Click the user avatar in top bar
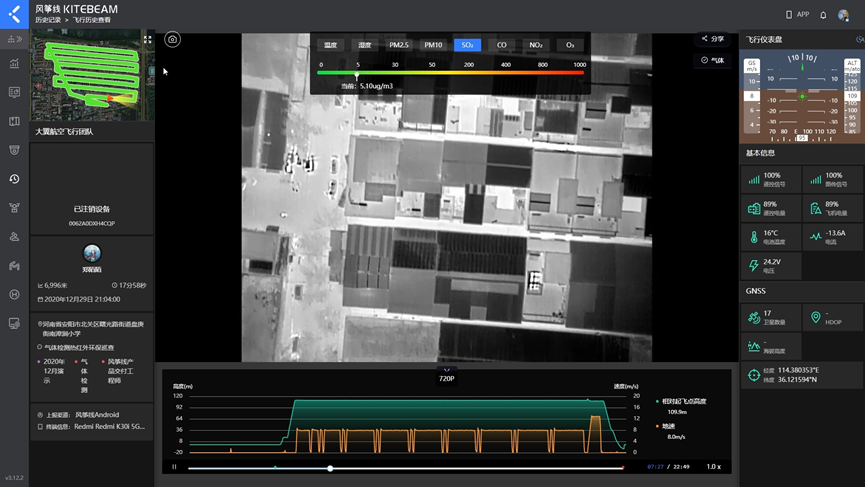Viewport: 865px width, 487px height. pos(844,15)
